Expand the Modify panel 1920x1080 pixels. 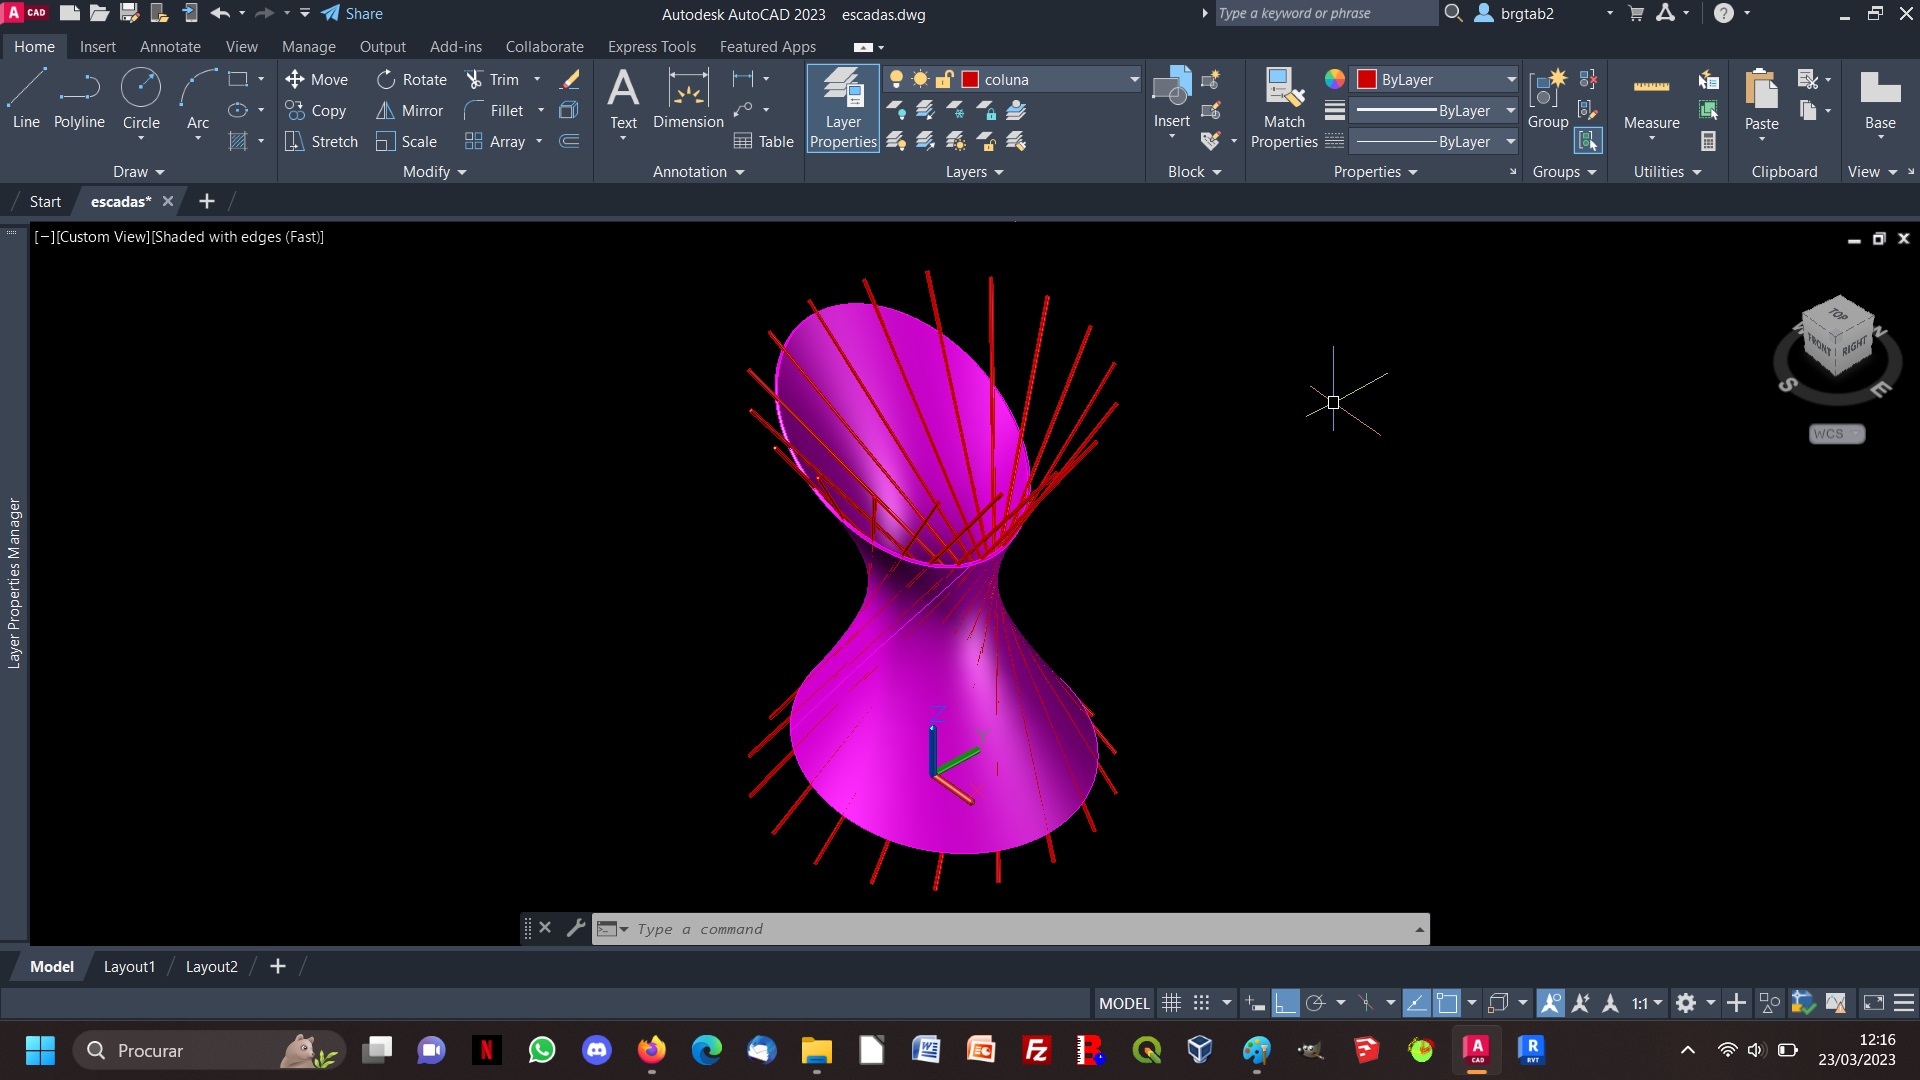pyautogui.click(x=435, y=172)
